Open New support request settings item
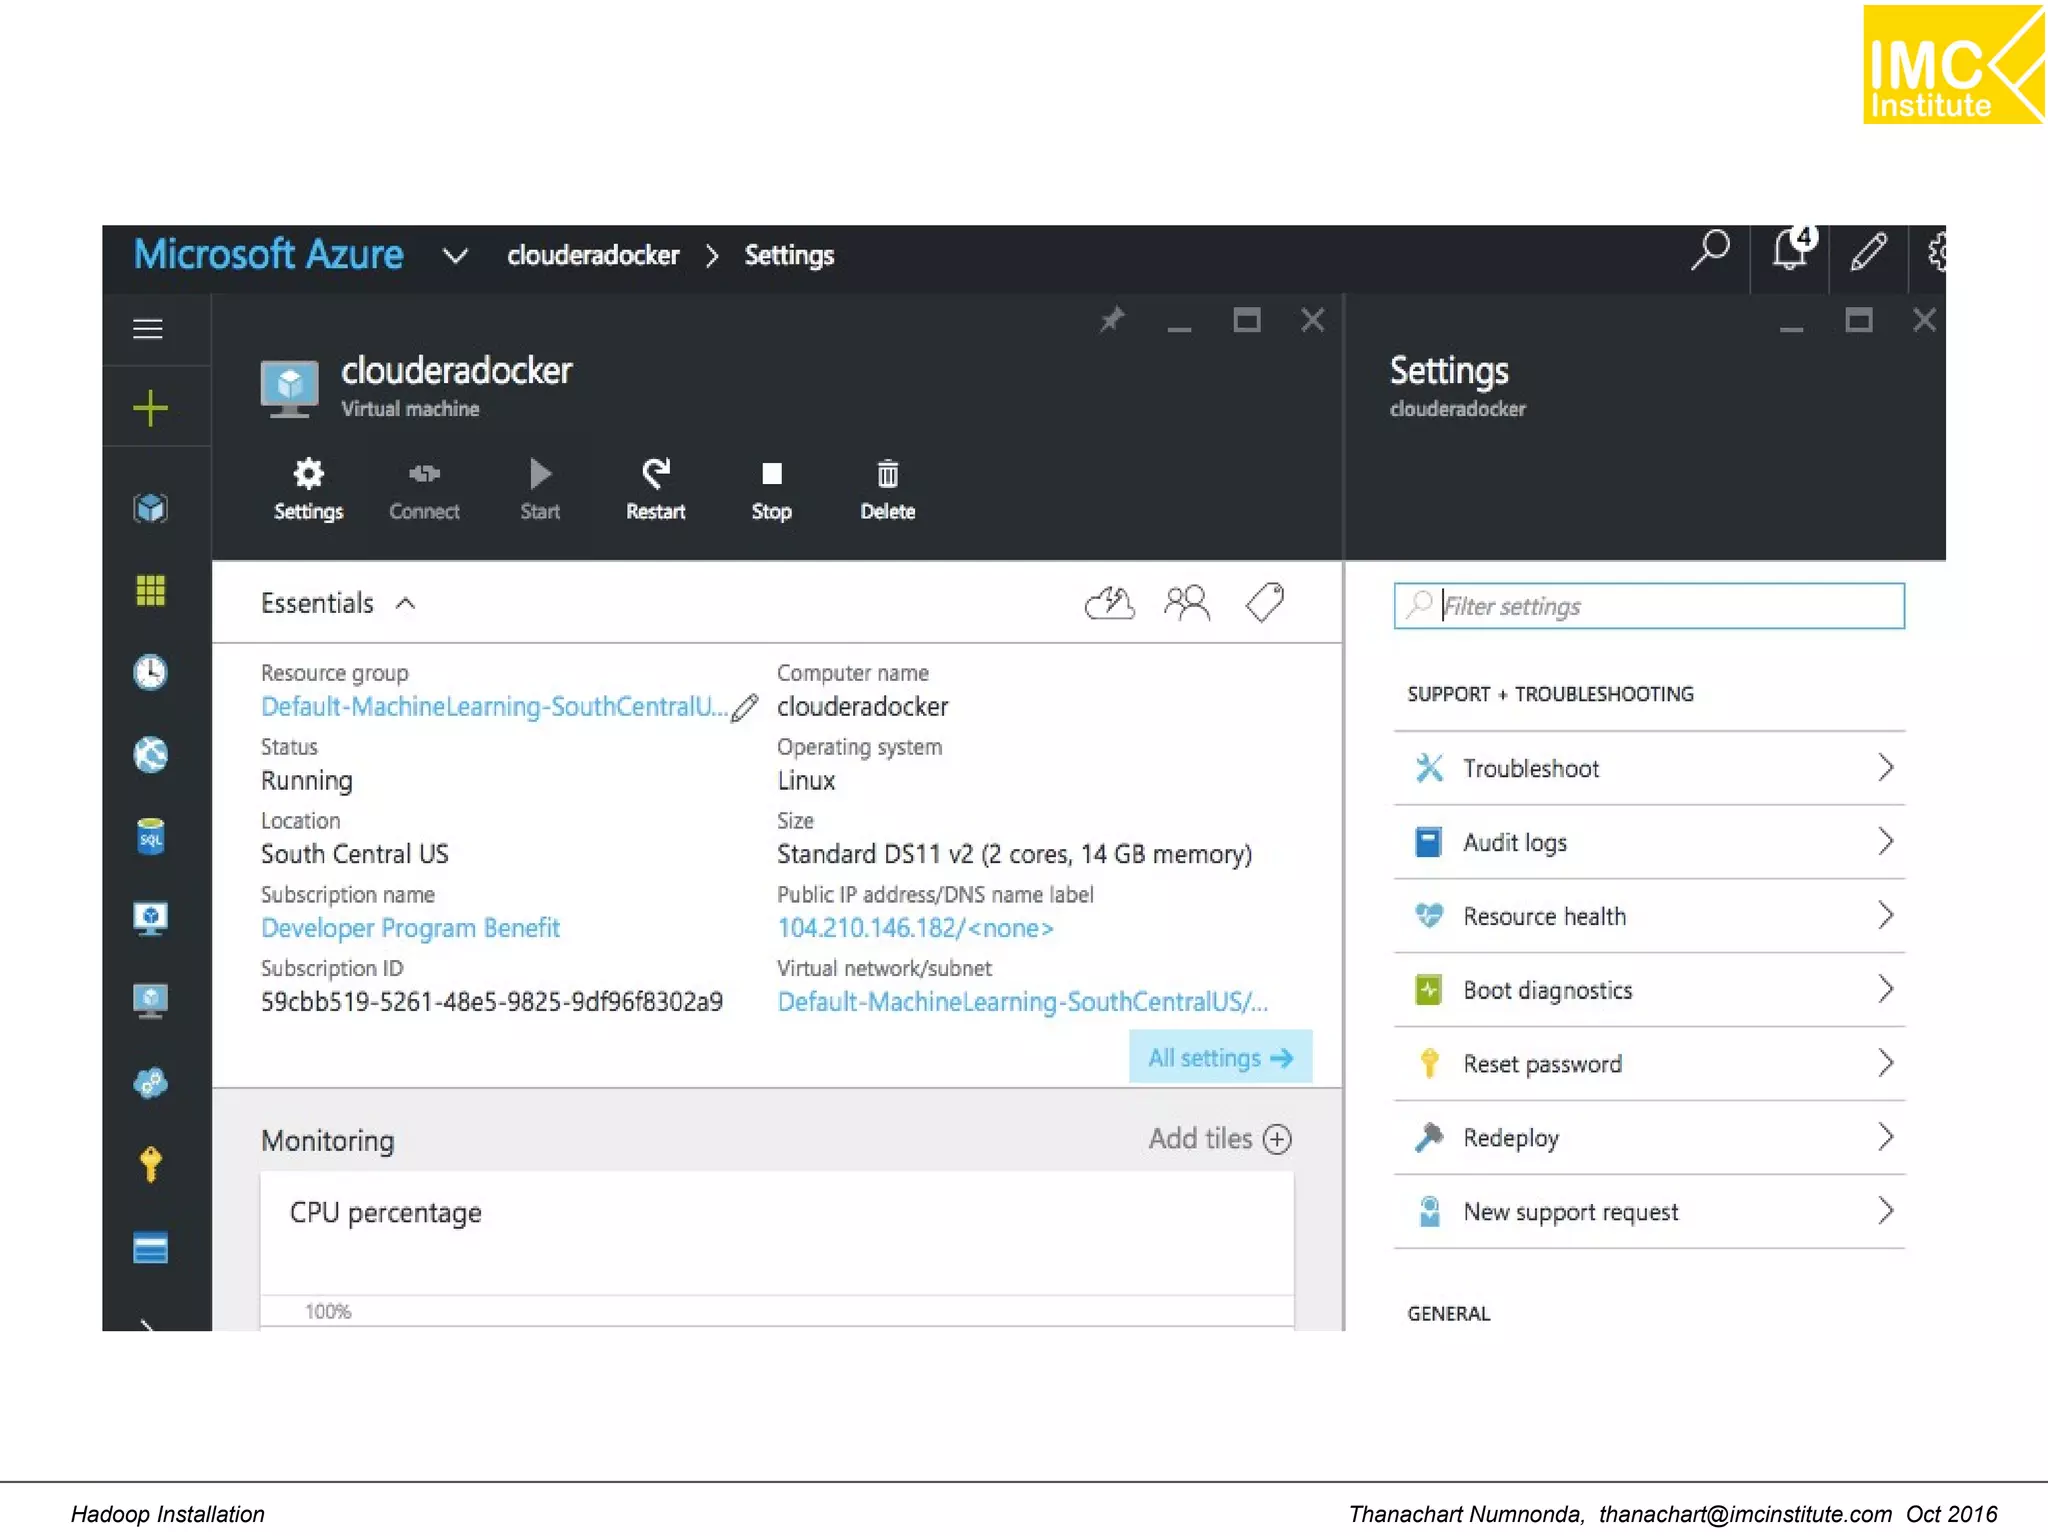This screenshot has width=2048, height=1536. [1649, 1212]
